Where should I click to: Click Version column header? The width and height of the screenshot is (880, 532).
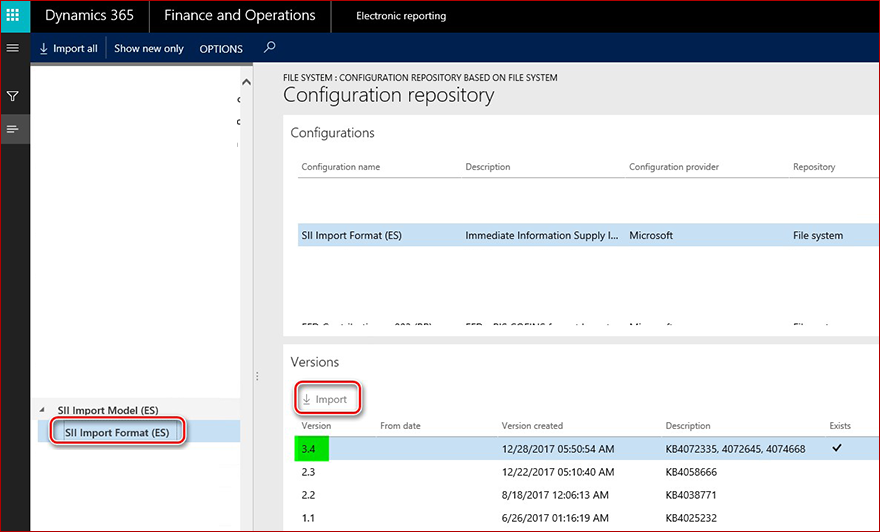[x=316, y=426]
